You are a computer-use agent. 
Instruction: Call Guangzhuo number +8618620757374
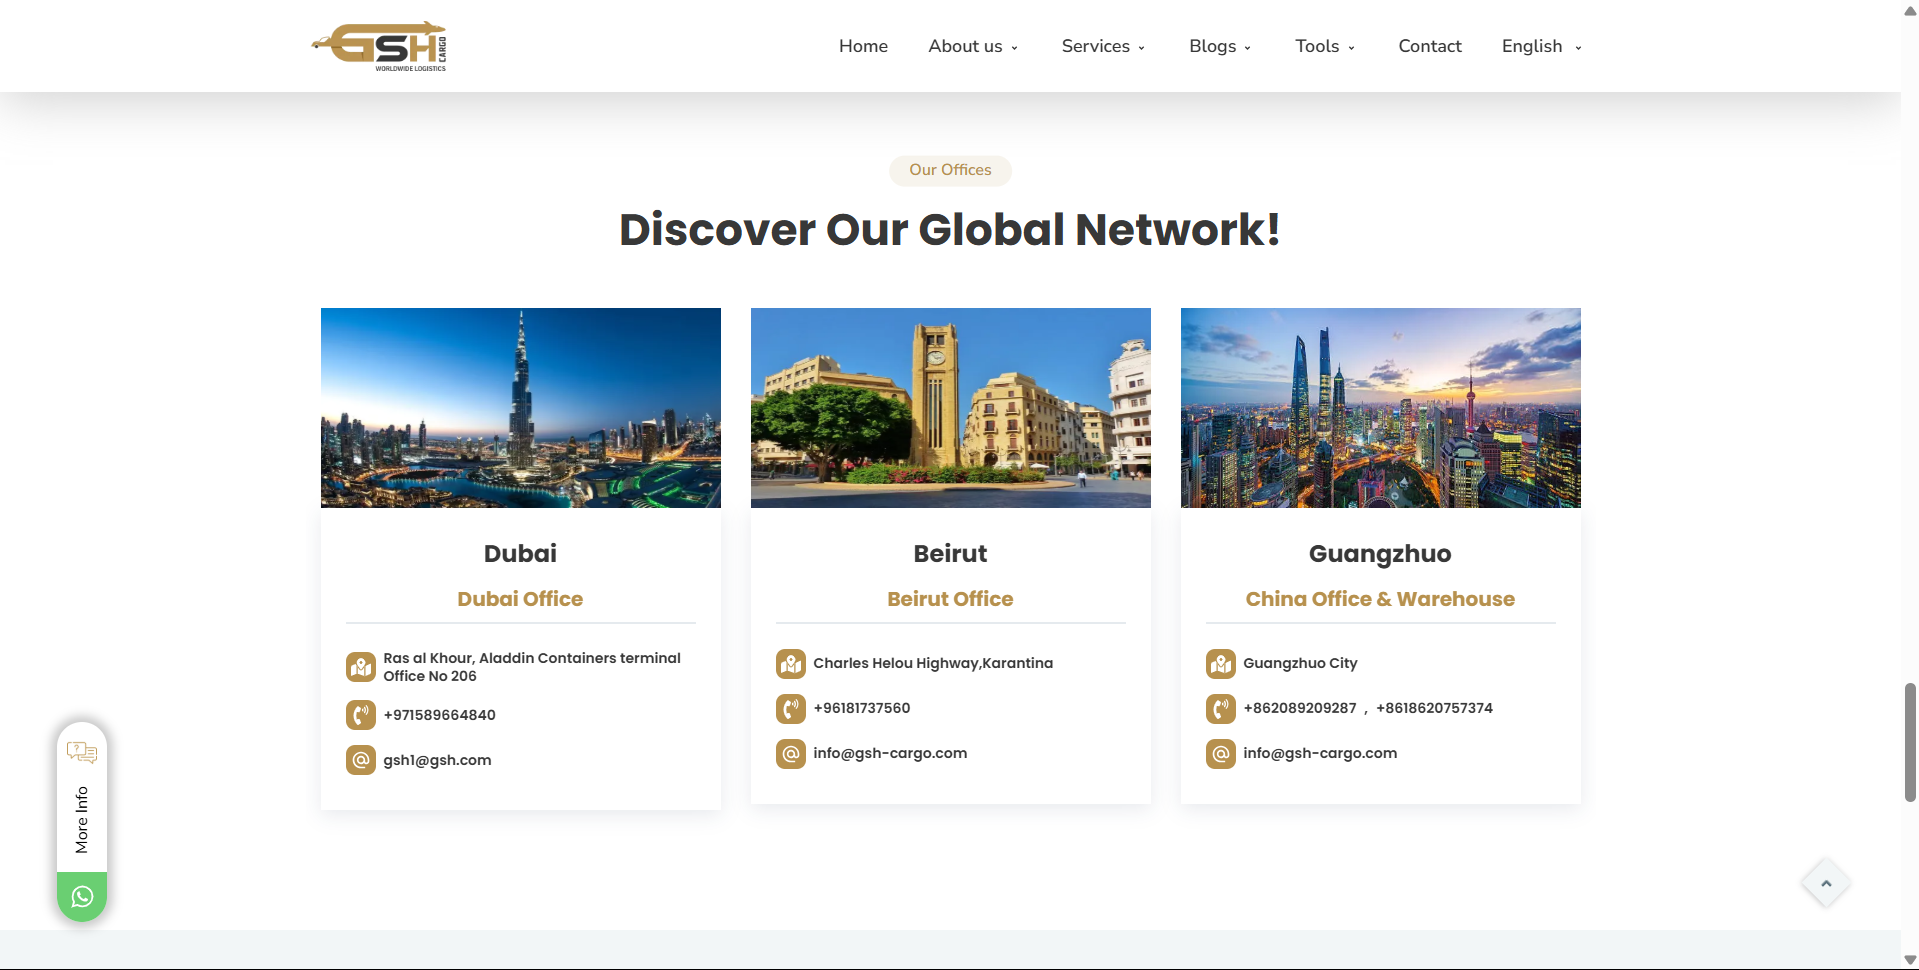[x=1434, y=708]
